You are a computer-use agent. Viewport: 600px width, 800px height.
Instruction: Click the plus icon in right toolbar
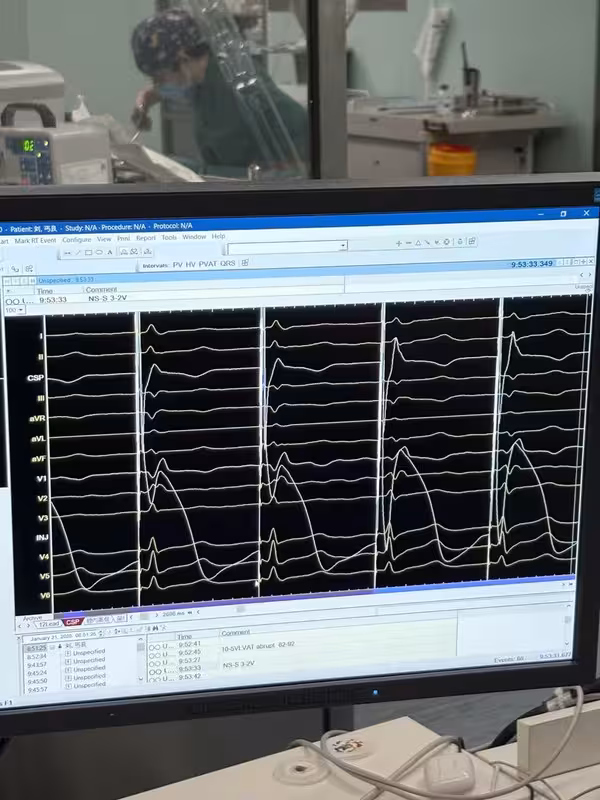coord(398,243)
